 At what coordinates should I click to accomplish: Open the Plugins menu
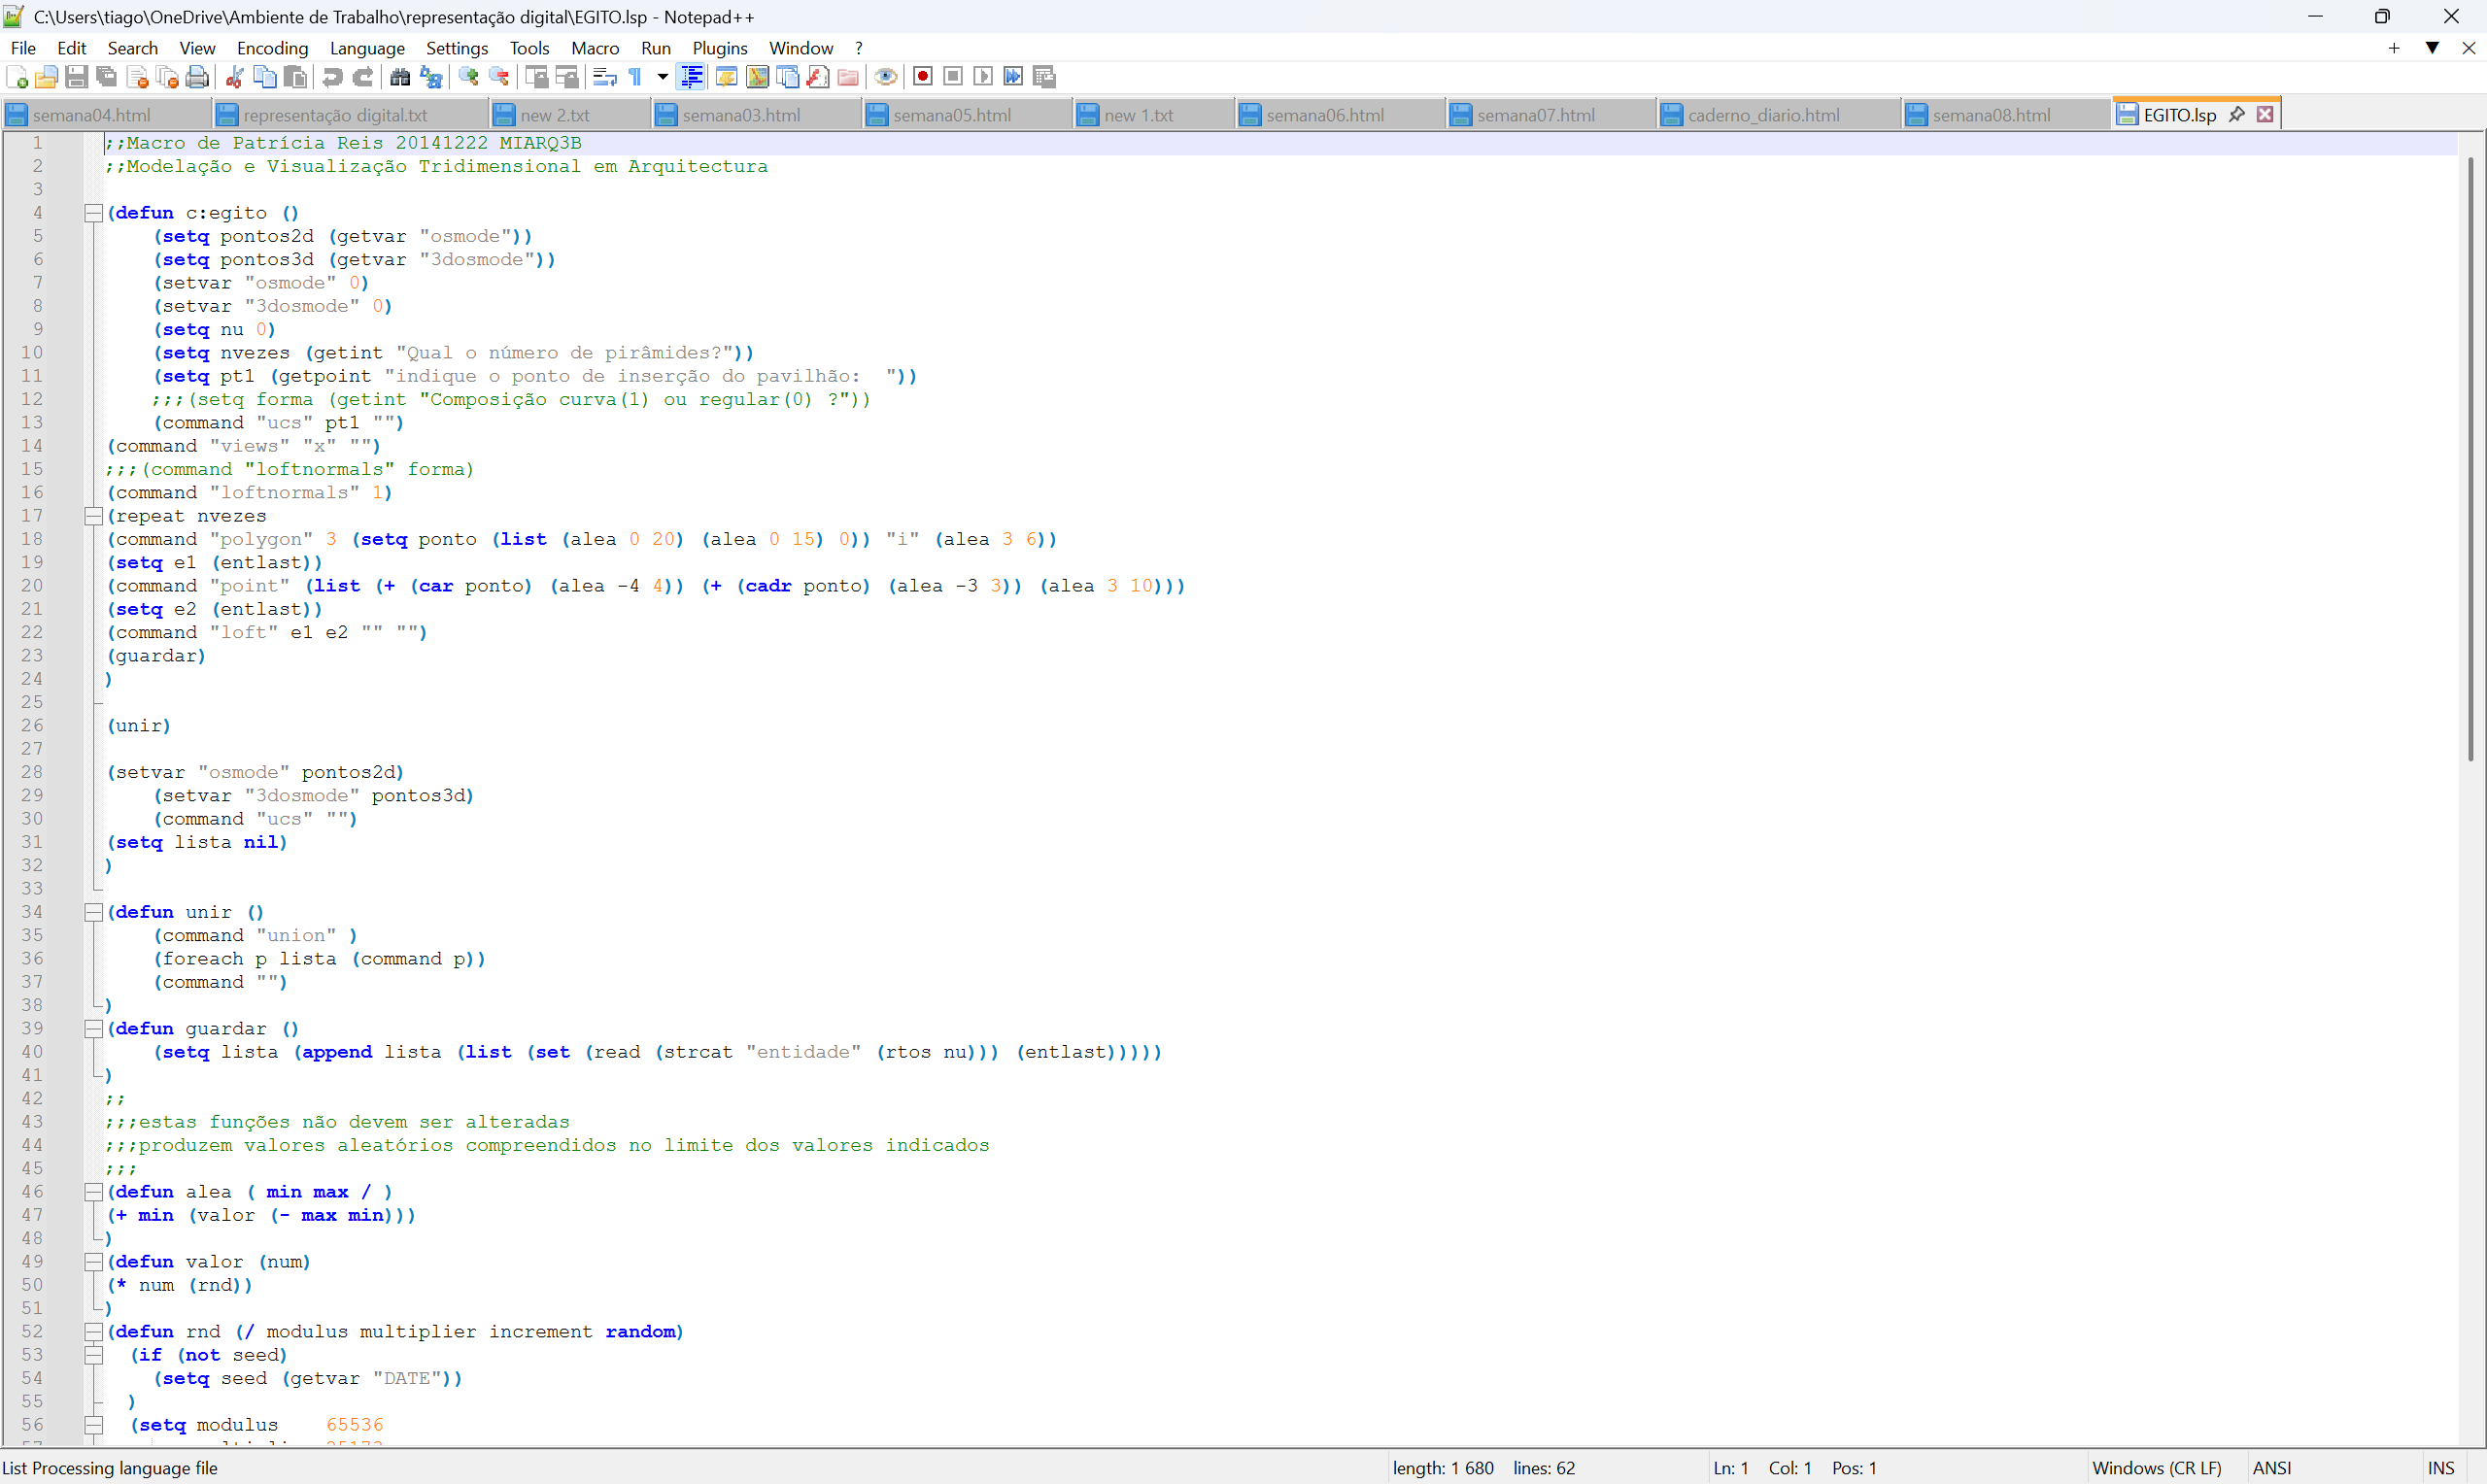coord(719,48)
